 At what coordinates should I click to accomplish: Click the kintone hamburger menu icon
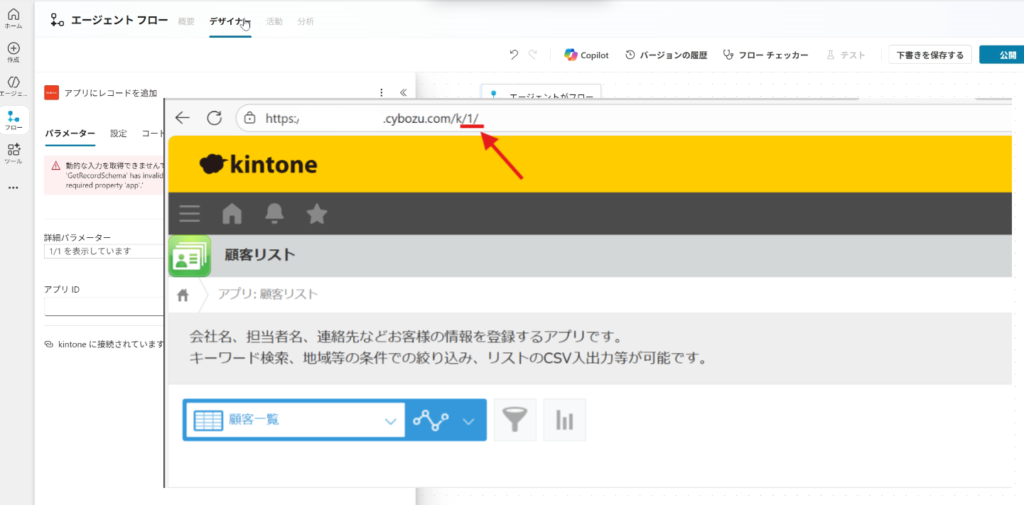[x=190, y=213]
